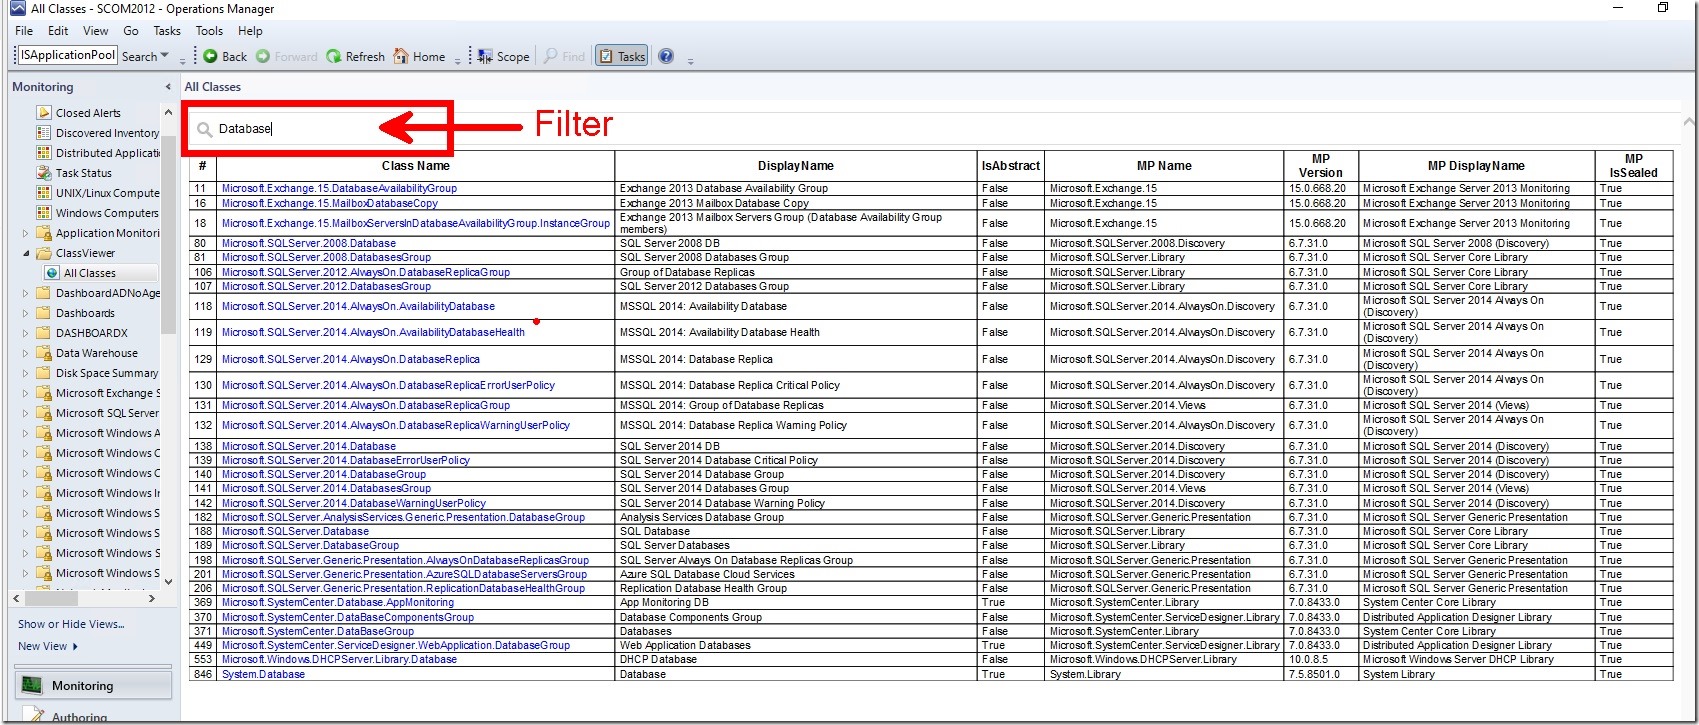Open Microsoft.SQLServer.2014.DatabaseGroup class link

pos(324,474)
